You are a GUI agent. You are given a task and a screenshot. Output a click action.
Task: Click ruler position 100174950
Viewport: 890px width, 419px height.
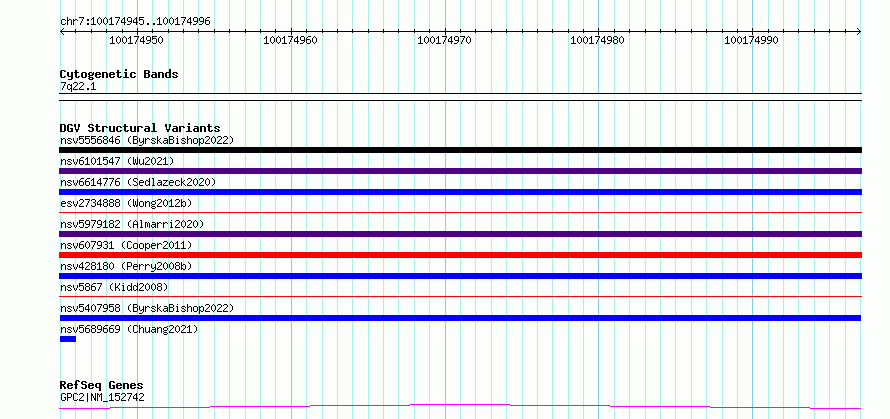[x=136, y=40]
